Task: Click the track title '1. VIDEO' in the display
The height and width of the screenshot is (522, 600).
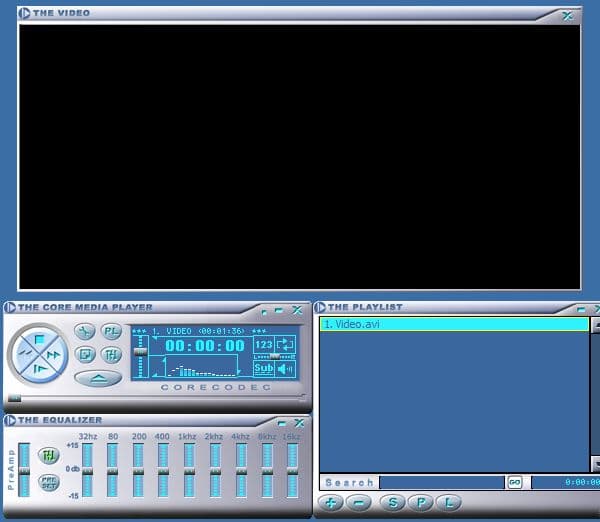Action: tap(172, 331)
